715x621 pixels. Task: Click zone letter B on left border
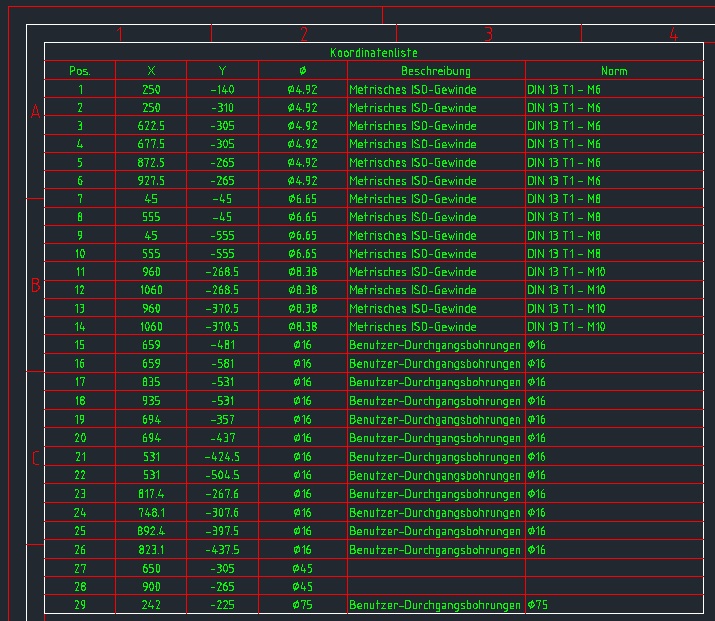tap(35, 286)
